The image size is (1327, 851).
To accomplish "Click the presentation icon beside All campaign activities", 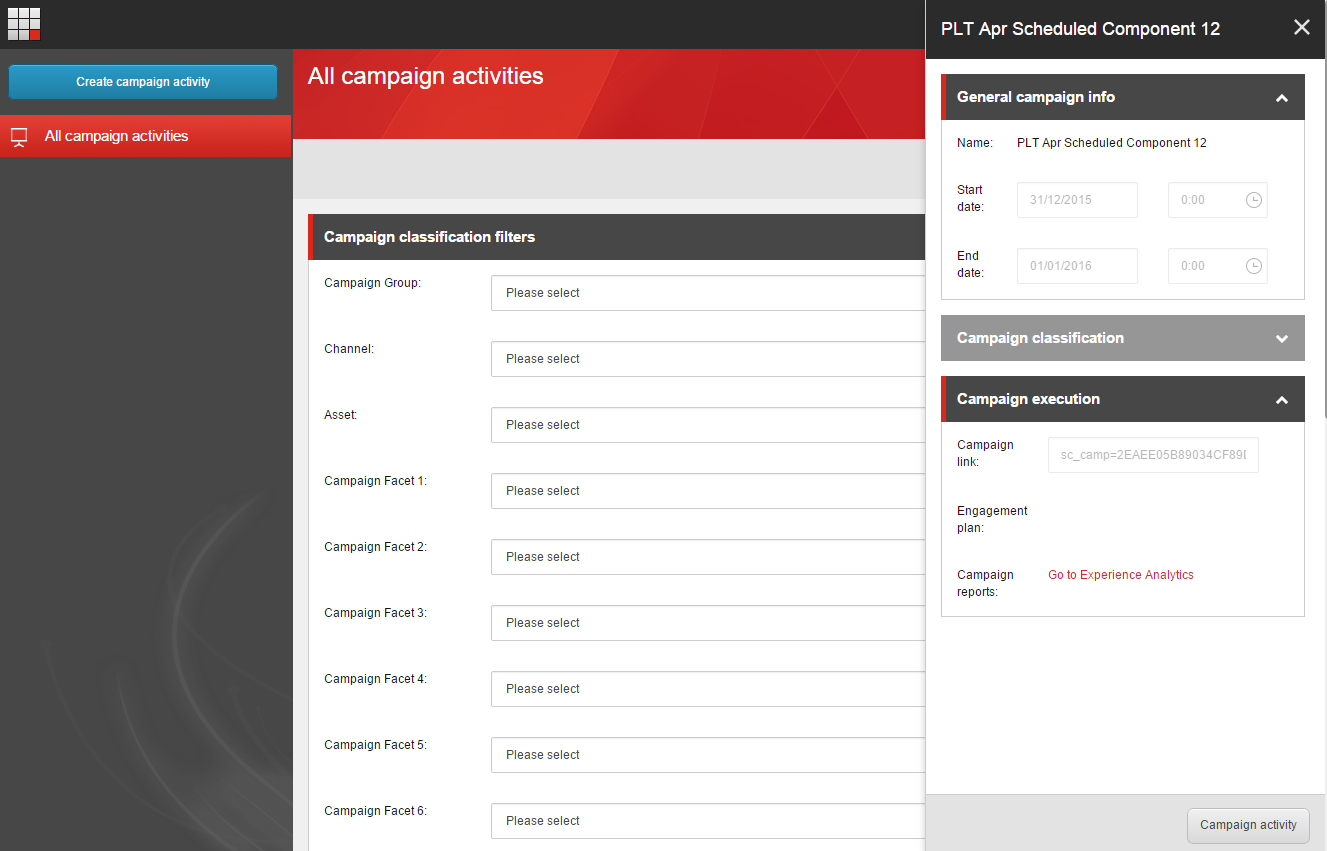I will pos(19,137).
